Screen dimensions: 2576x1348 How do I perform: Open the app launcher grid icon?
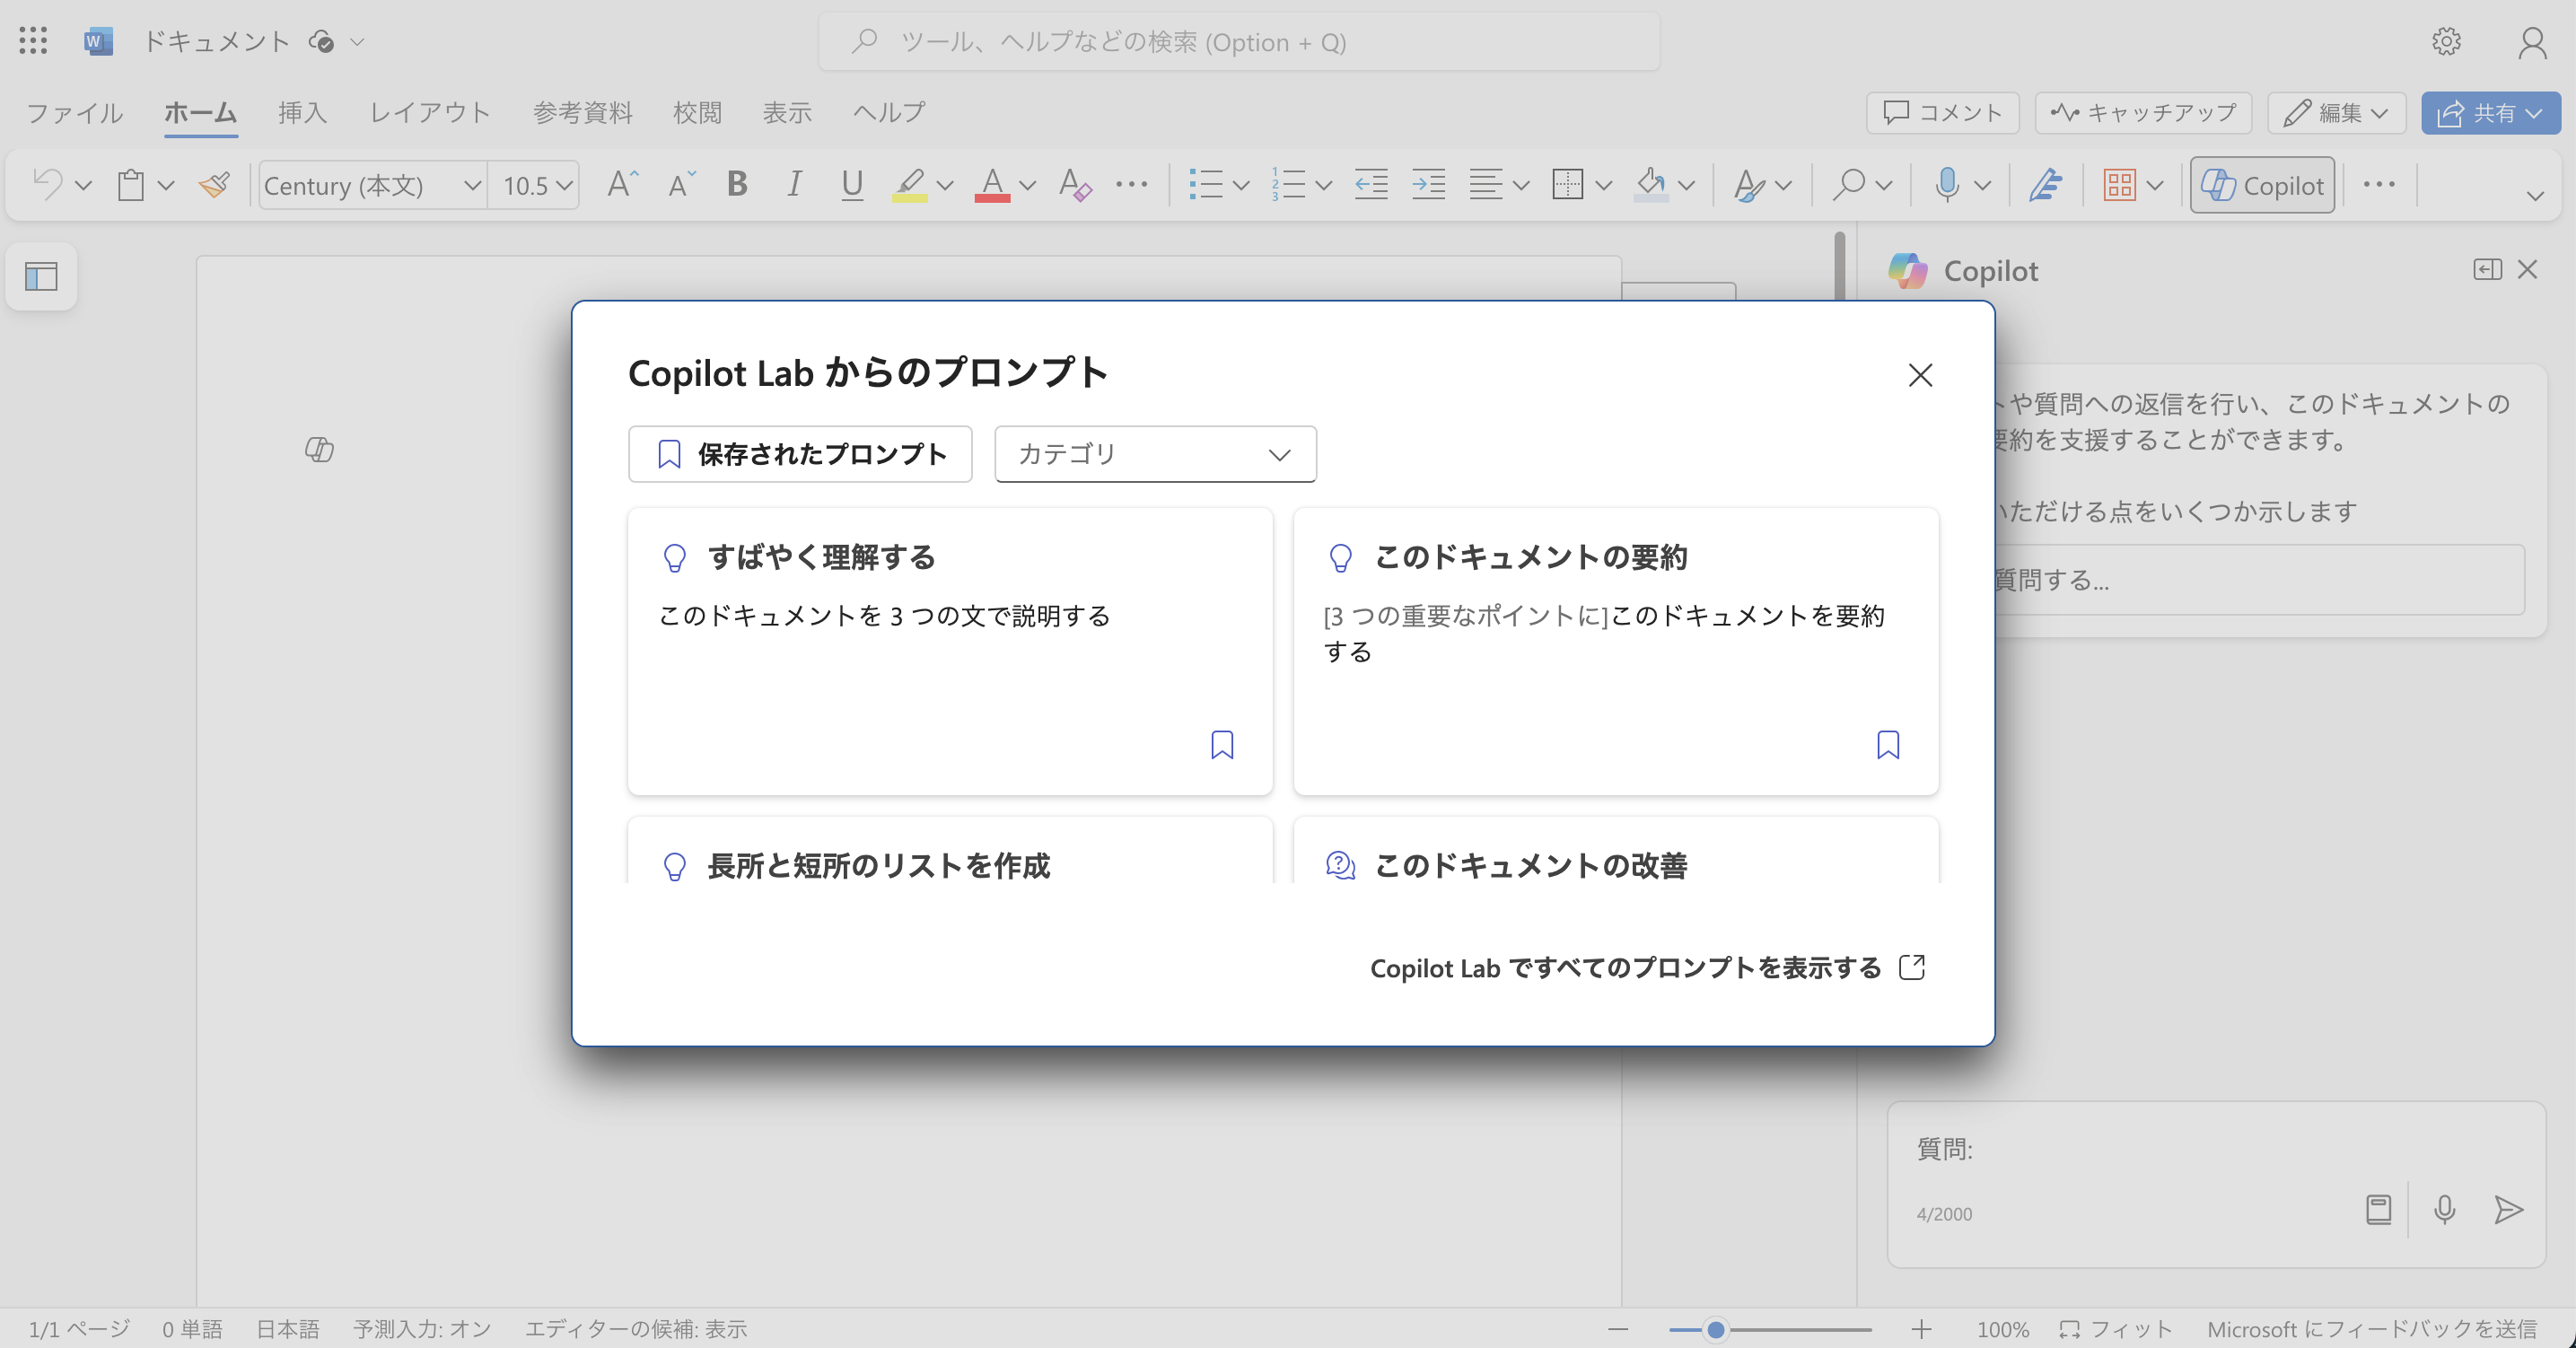point(33,41)
